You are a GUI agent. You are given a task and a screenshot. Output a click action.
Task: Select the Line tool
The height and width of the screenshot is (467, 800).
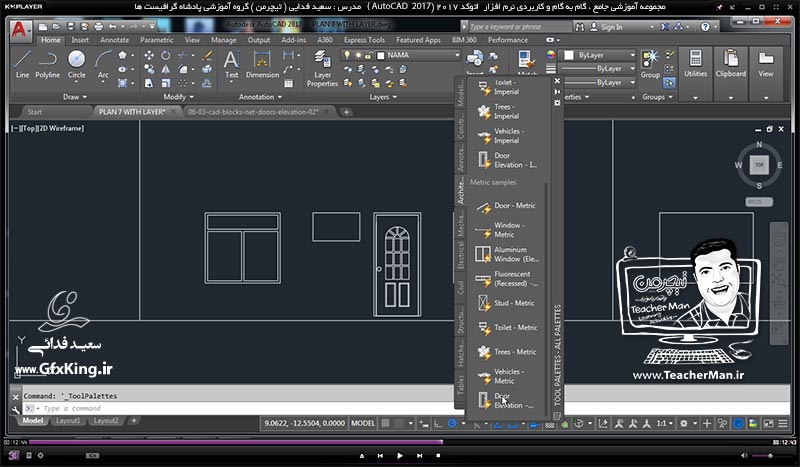click(x=22, y=64)
